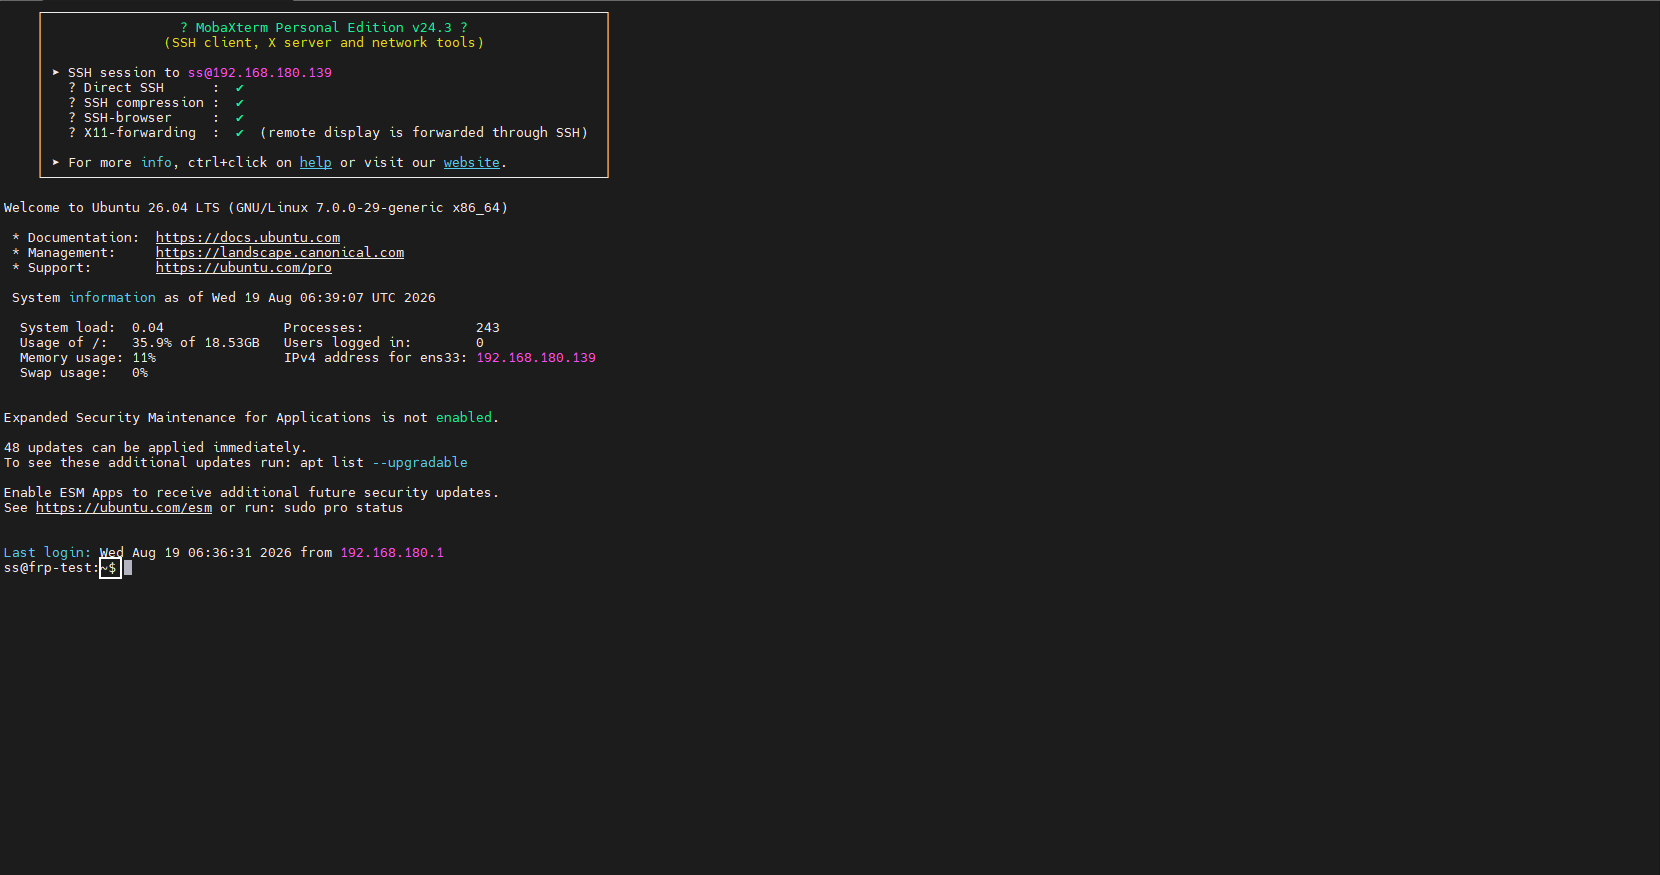Click the Expanded Security Maintenance line
The width and height of the screenshot is (1660, 875).
(x=252, y=418)
